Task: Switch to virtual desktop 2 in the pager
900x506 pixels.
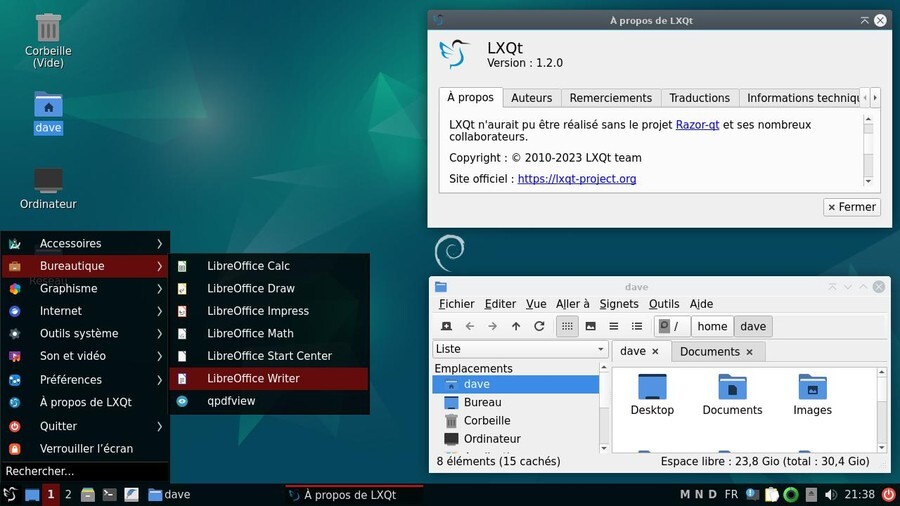Action: coord(68,495)
